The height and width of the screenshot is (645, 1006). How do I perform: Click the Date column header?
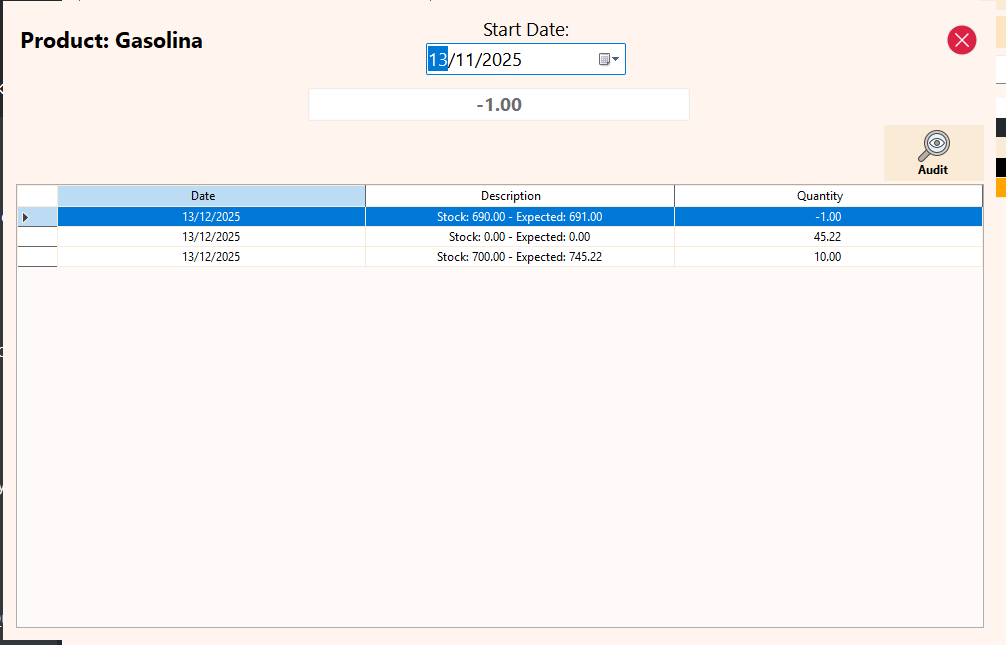tap(203, 195)
